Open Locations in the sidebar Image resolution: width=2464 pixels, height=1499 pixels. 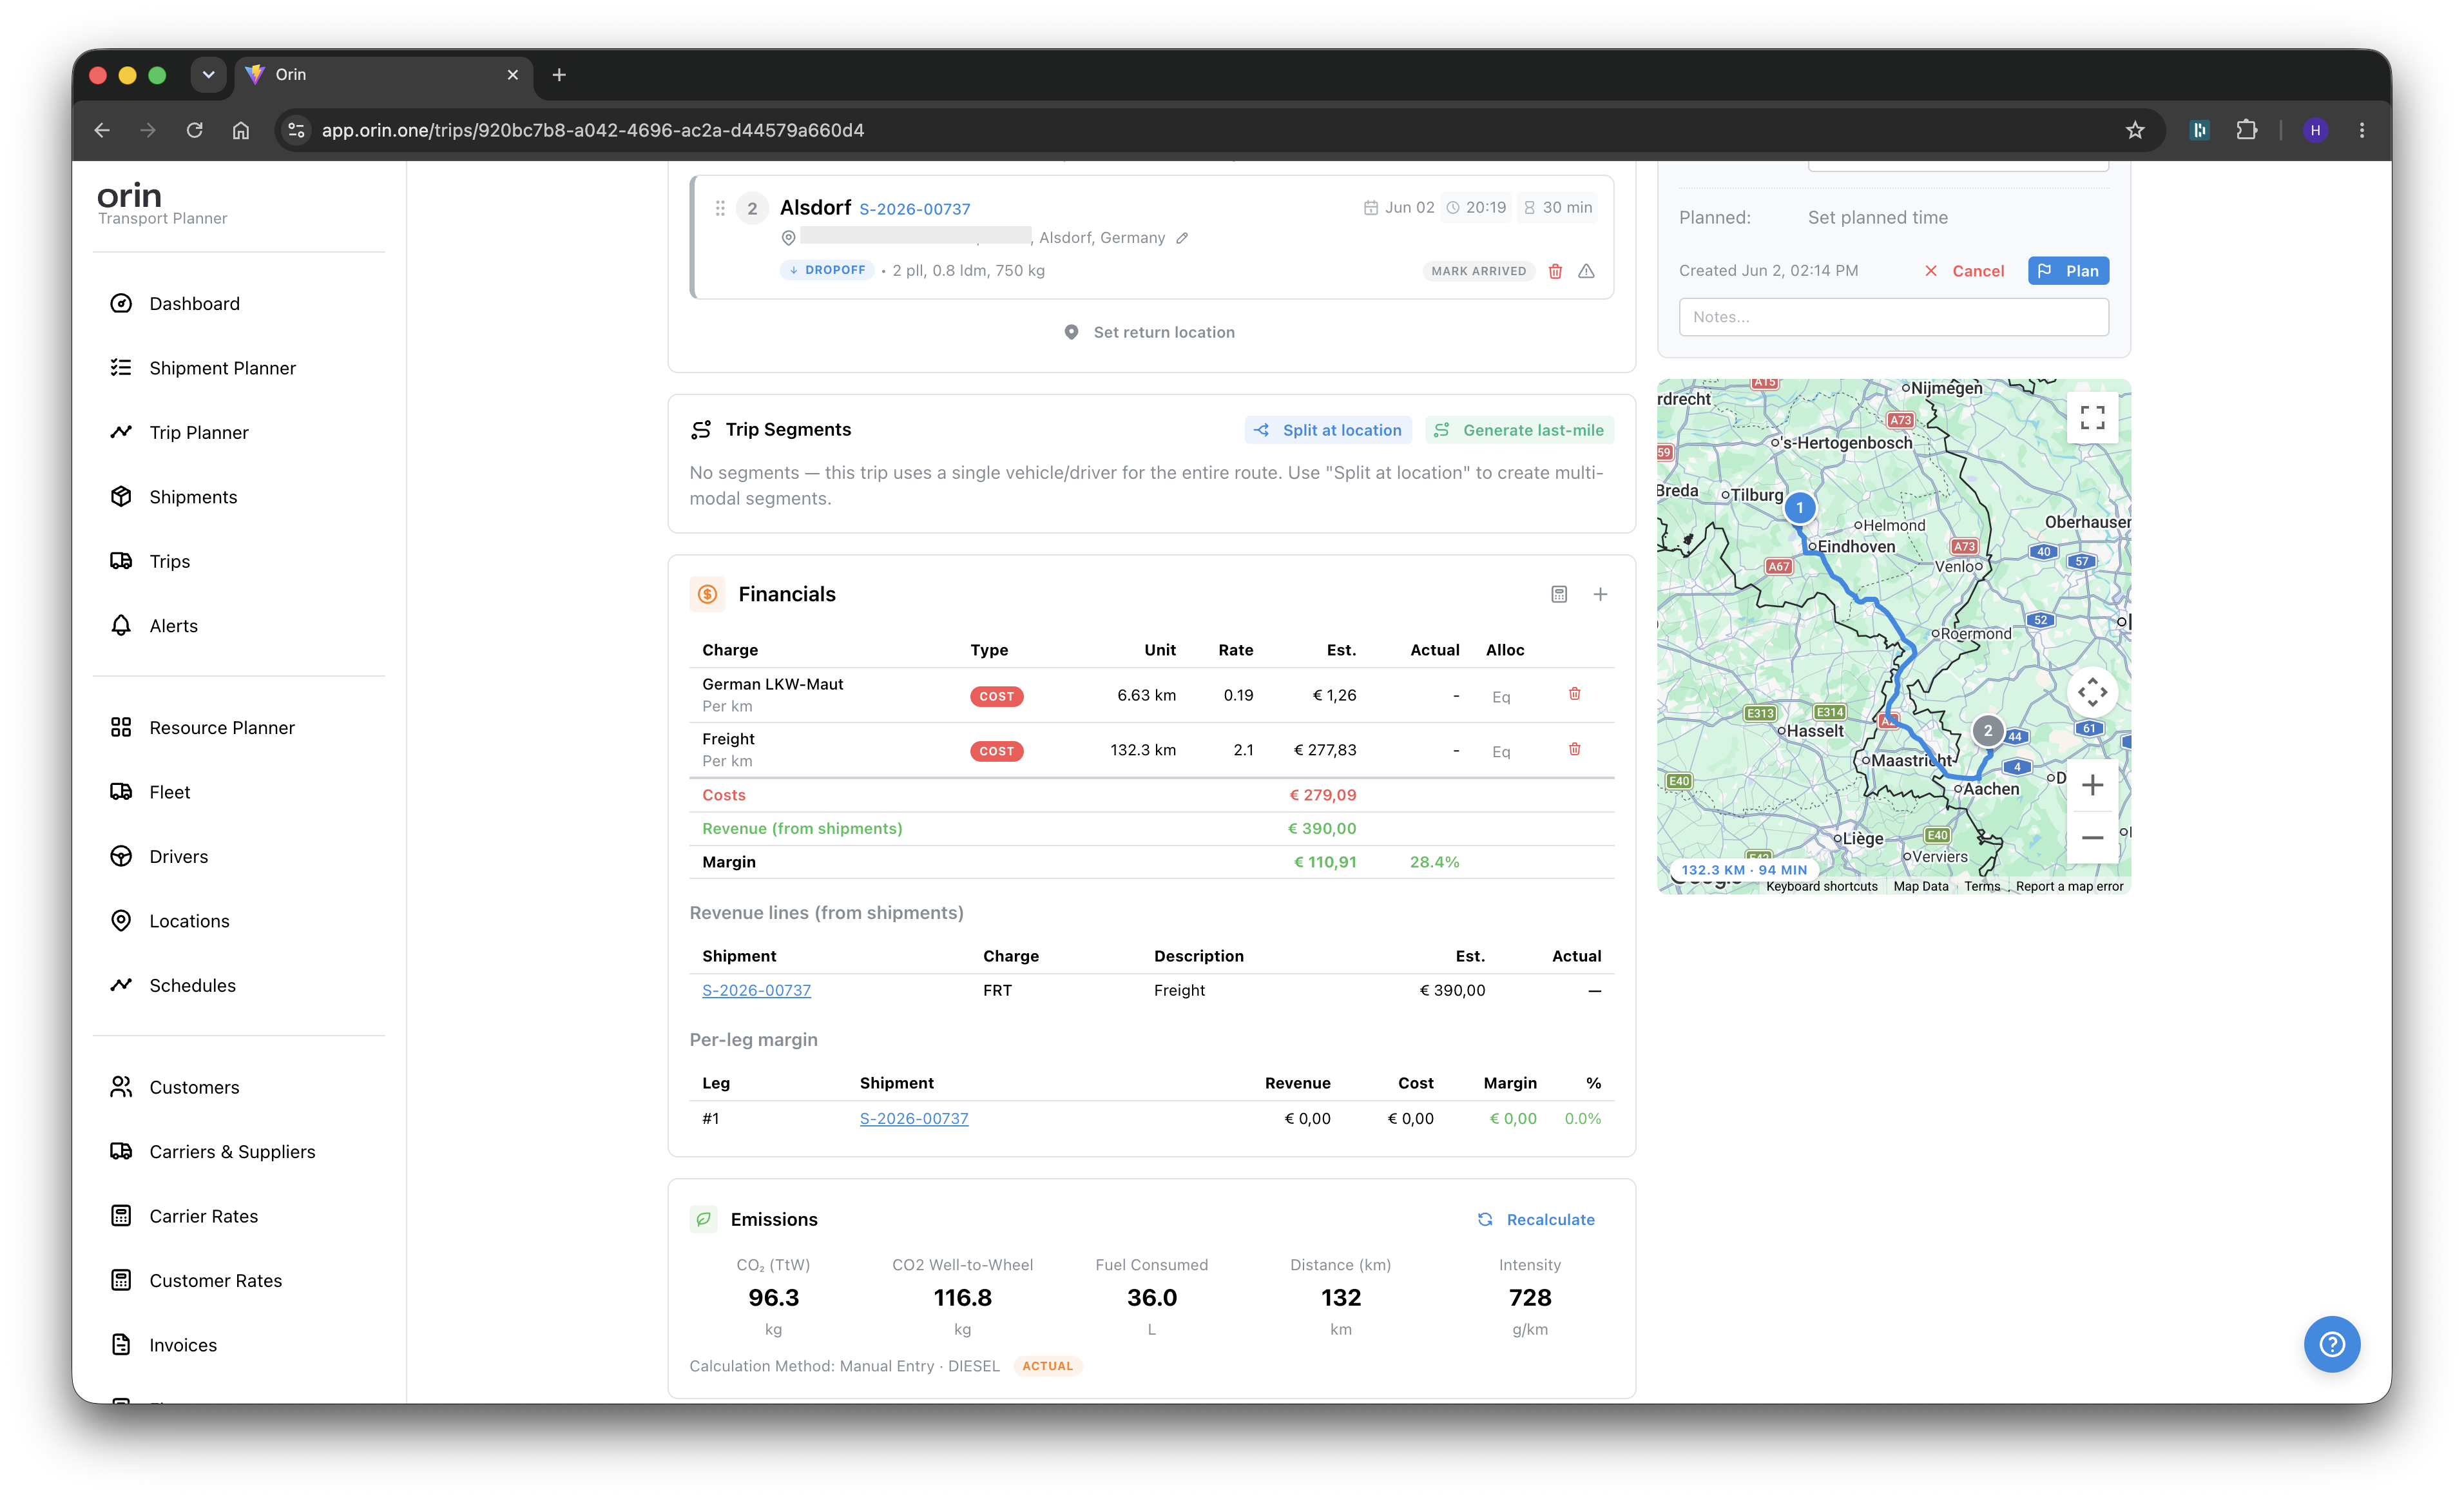pos(189,921)
